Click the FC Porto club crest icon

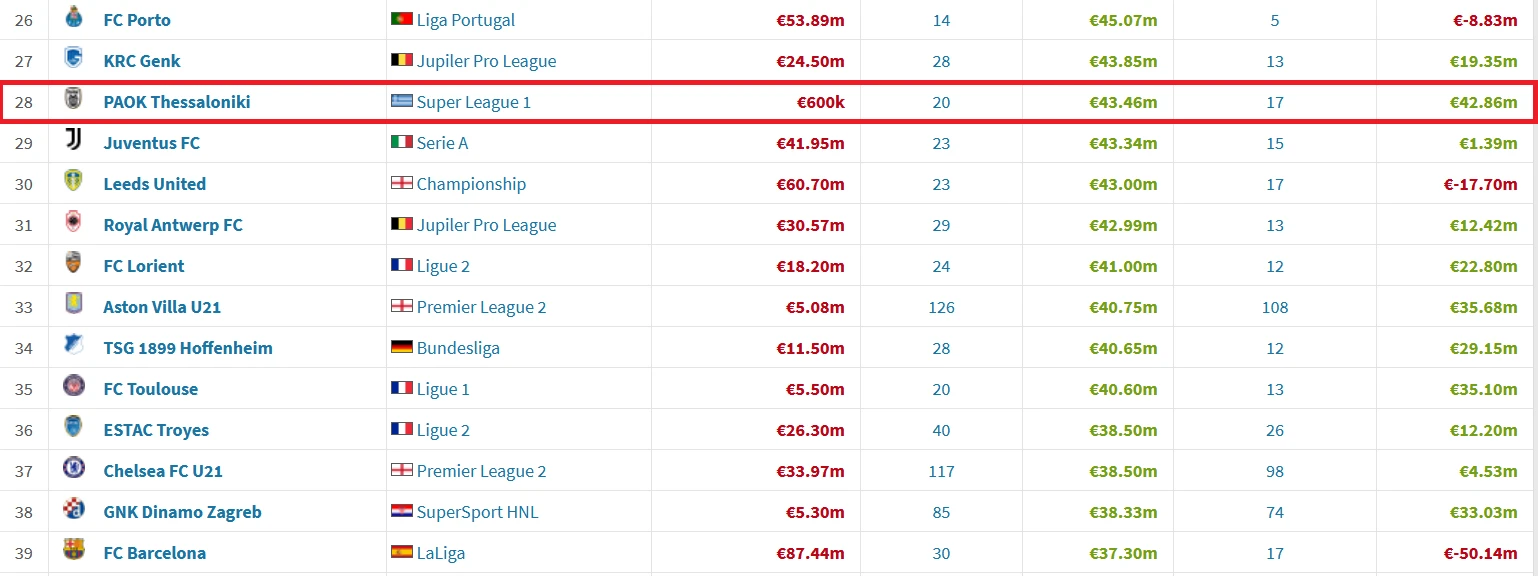73,18
